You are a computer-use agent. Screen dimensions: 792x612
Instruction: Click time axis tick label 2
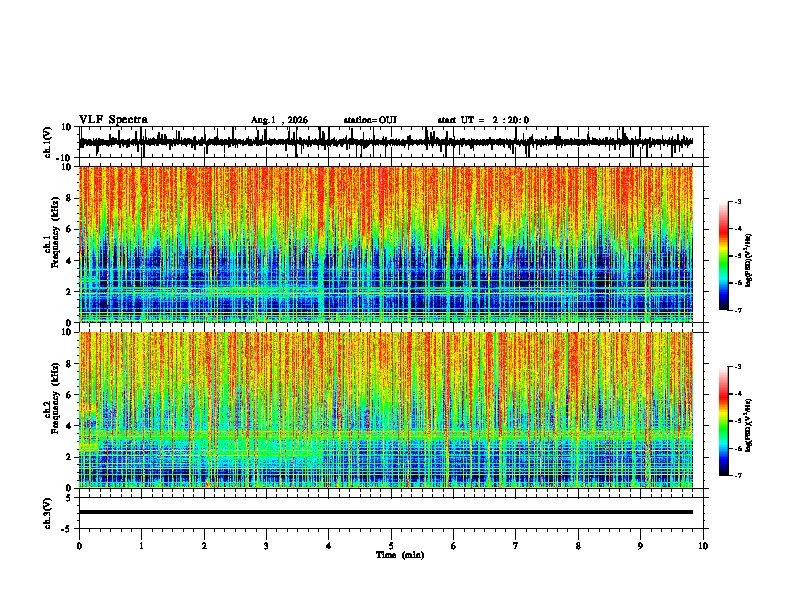click(x=204, y=546)
